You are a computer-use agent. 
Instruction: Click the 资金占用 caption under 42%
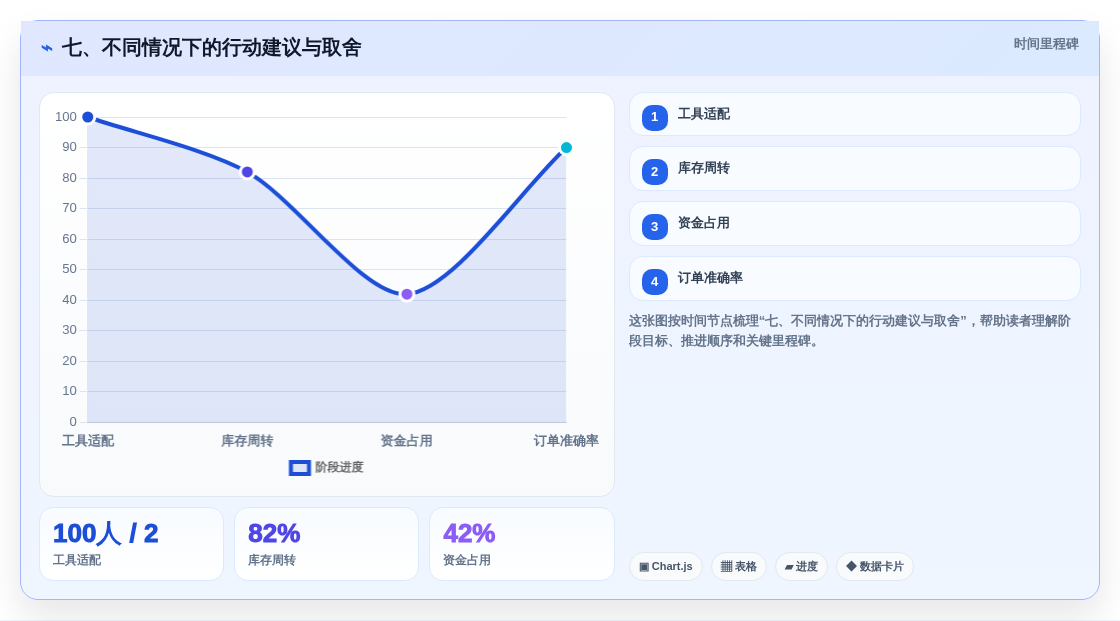[x=467, y=560]
